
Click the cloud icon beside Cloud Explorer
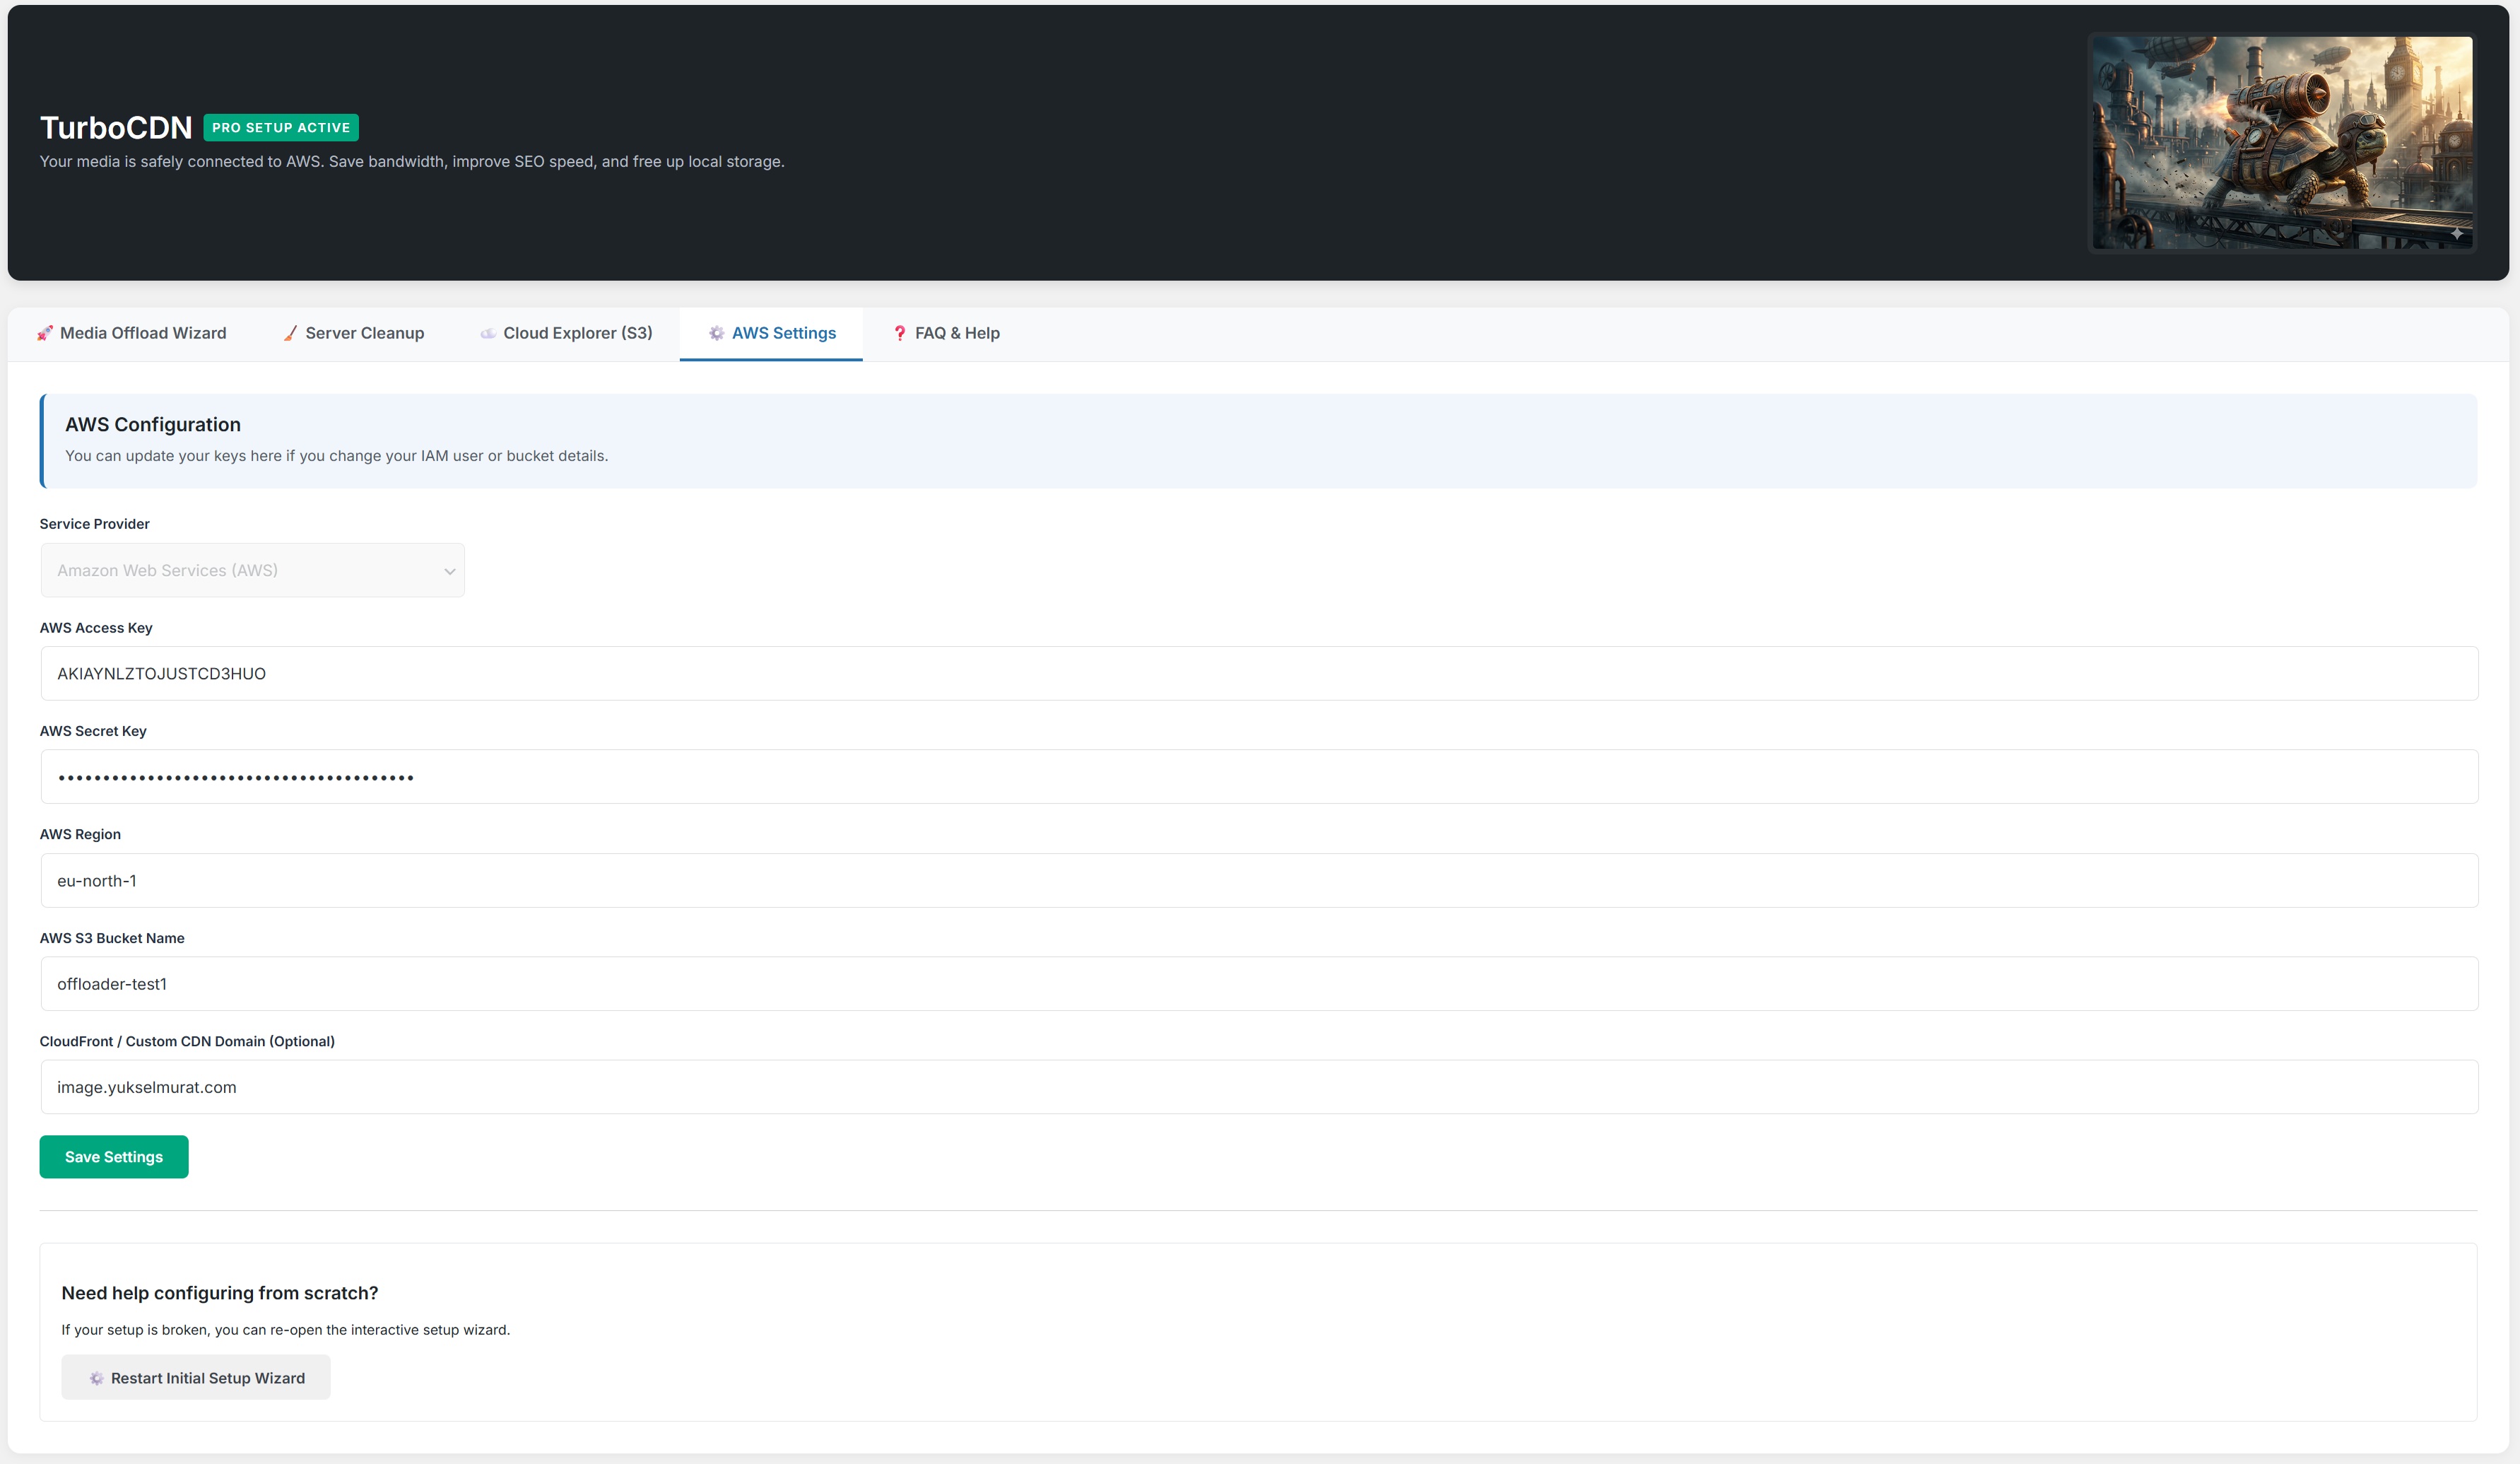(x=488, y=333)
